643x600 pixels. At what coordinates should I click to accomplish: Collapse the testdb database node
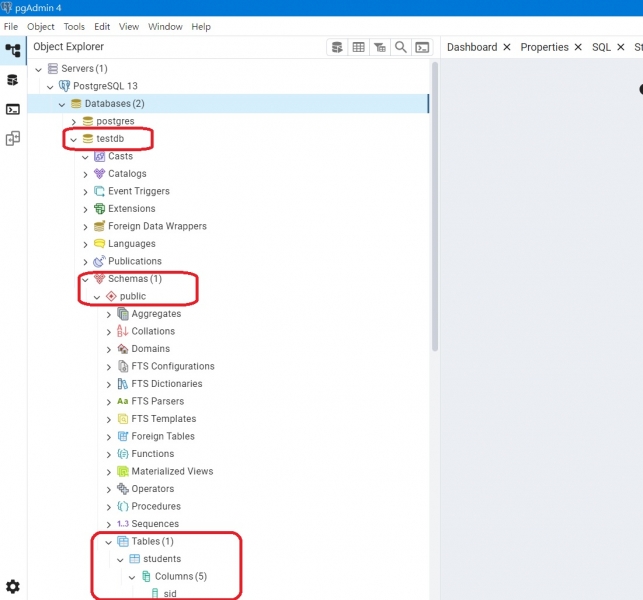73,139
